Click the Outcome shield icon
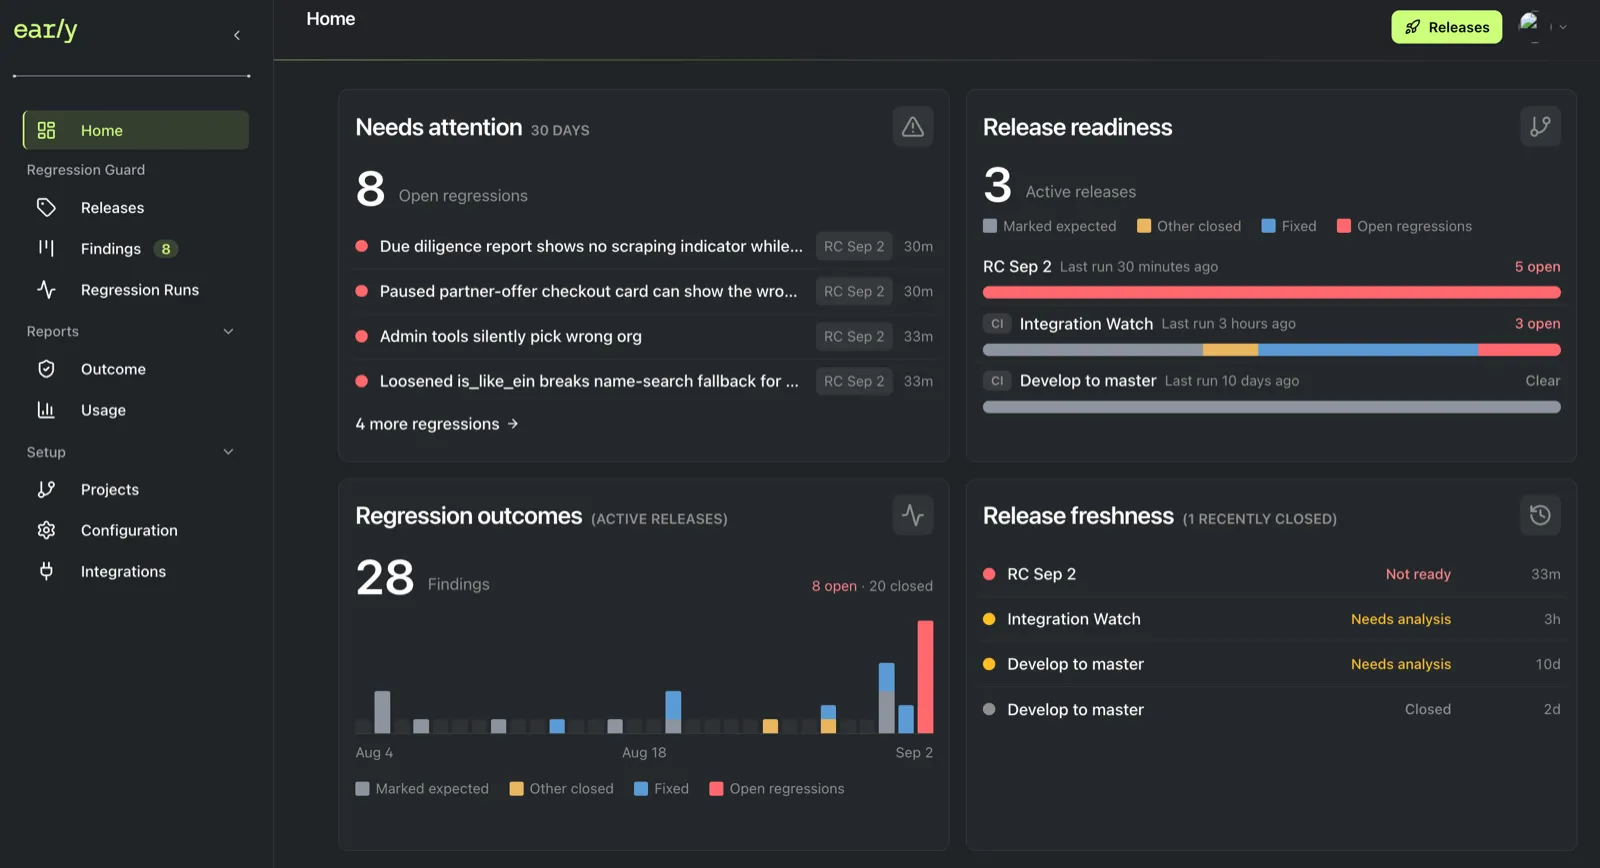The image size is (1600, 868). 46,369
